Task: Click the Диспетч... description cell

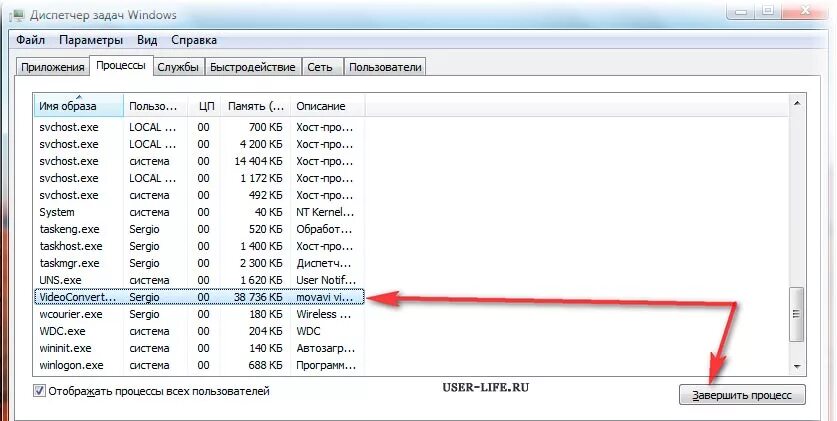Action: pyautogui.click(x=324, y=263)
